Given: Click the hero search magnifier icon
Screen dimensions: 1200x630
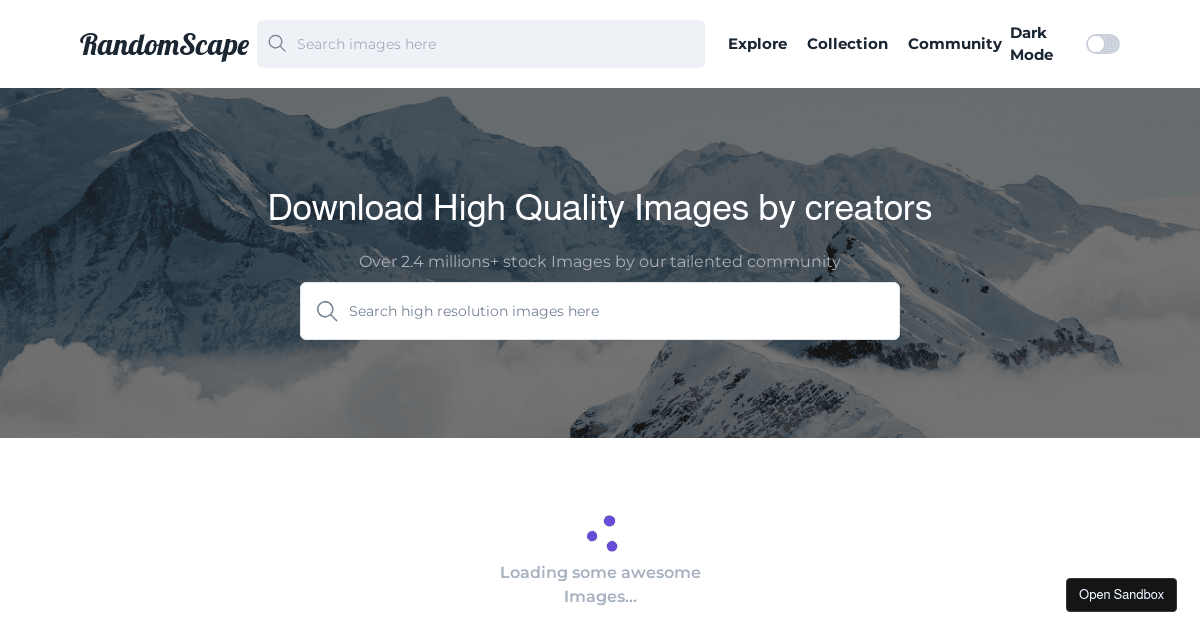Looking at the screenshot, I should click(x=327, y=311).
